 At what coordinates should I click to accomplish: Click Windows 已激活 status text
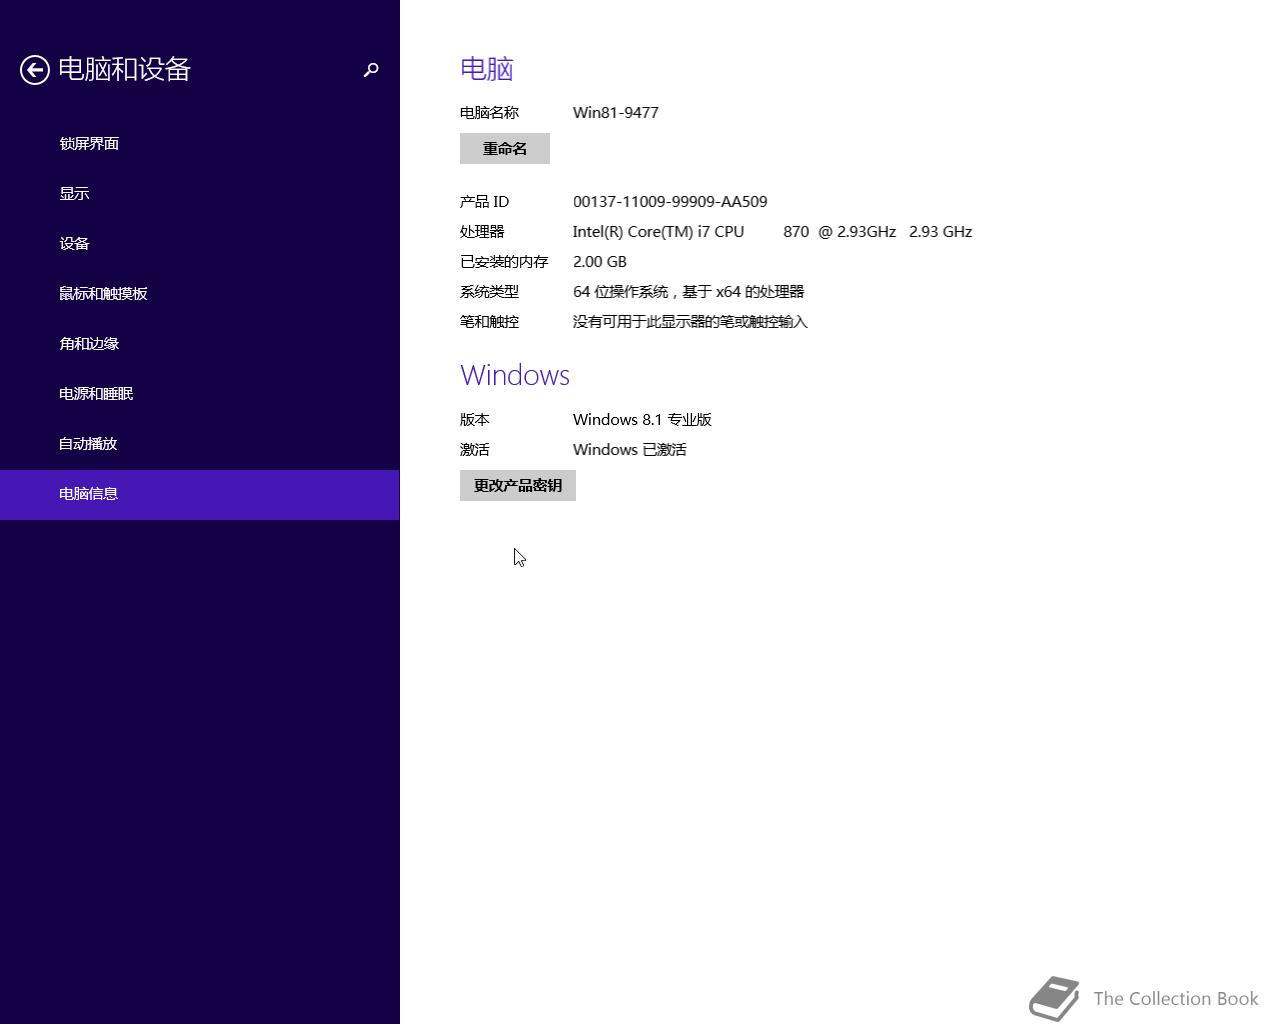point(630,449)
